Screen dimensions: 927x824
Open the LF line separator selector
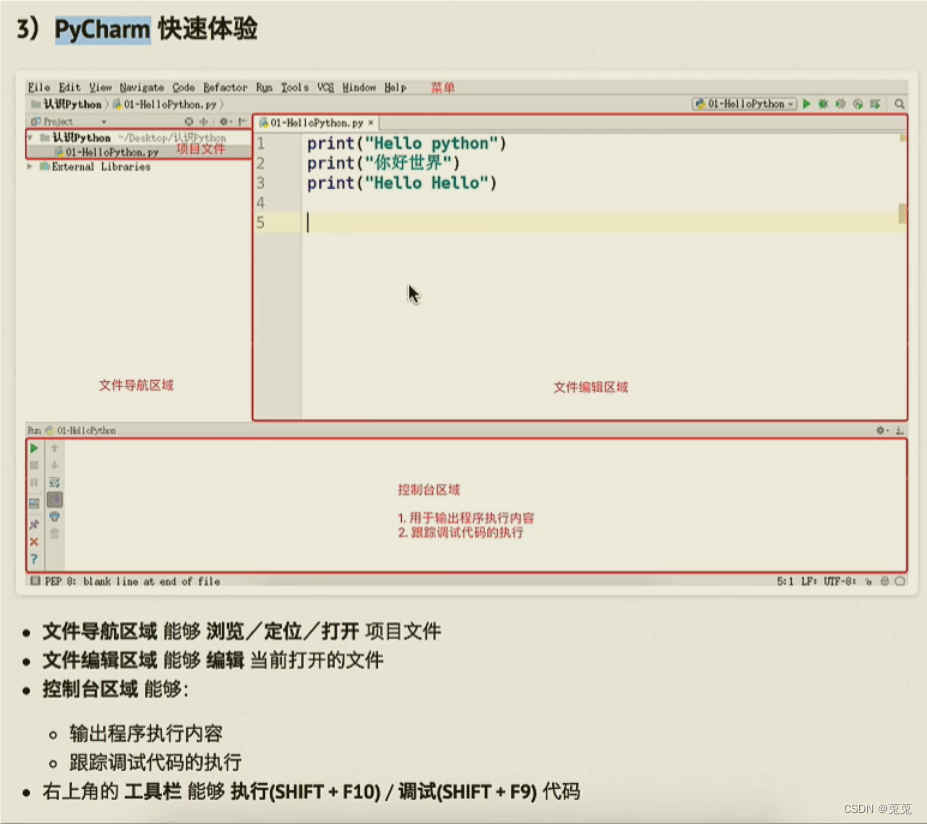click(x=809, y=582)
